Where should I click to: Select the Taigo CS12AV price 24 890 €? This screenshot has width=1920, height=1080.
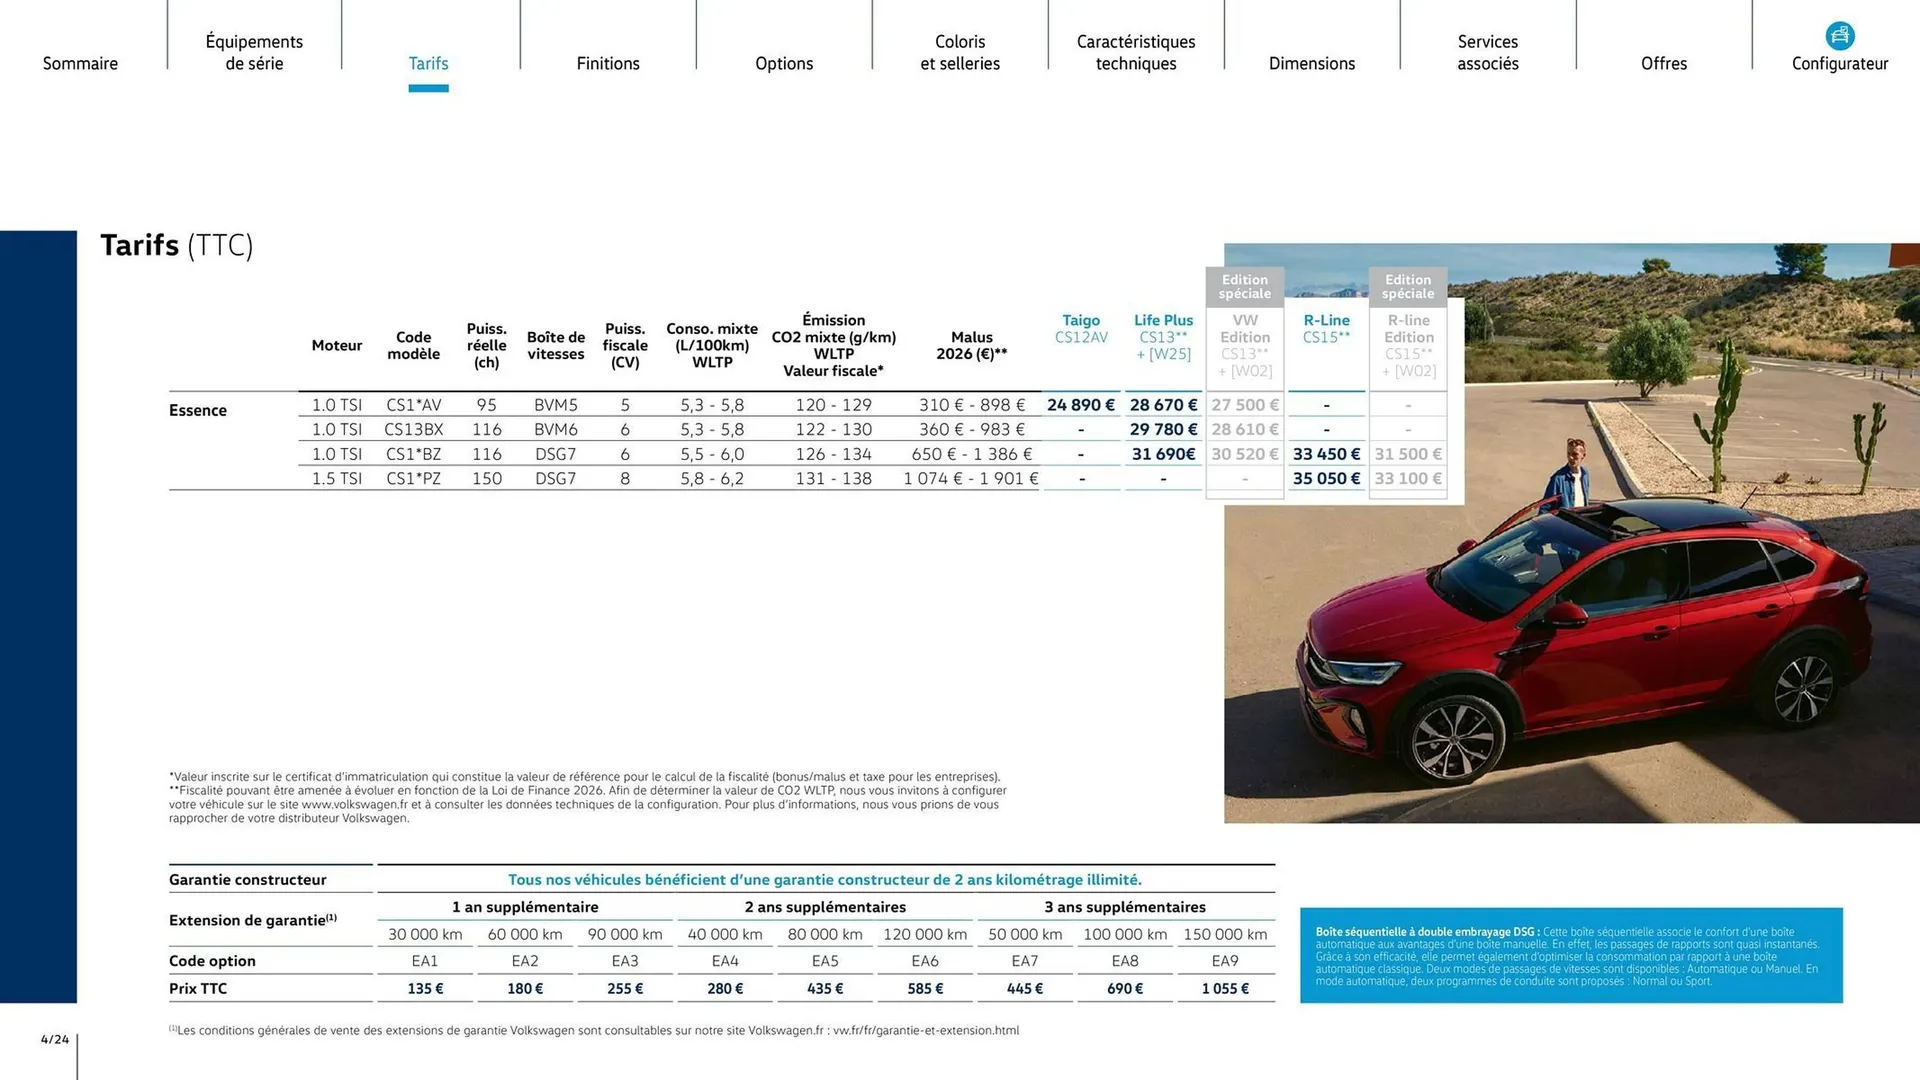(1080, 404)
